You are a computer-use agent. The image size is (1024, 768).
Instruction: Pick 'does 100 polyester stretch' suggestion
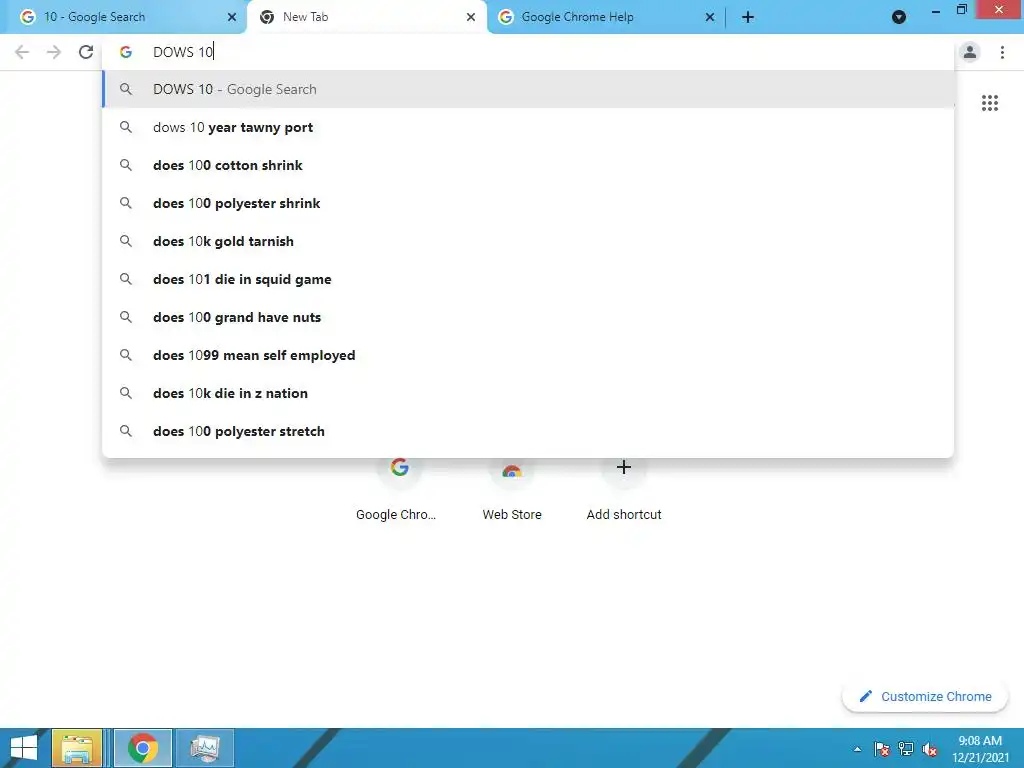tap(528, 431)
